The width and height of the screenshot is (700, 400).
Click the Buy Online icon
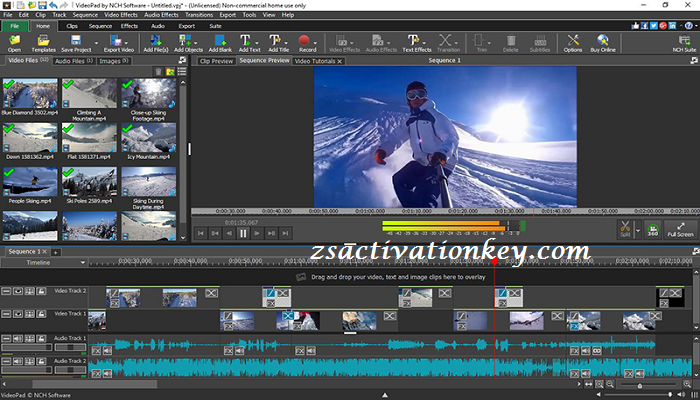pos(603,40)
